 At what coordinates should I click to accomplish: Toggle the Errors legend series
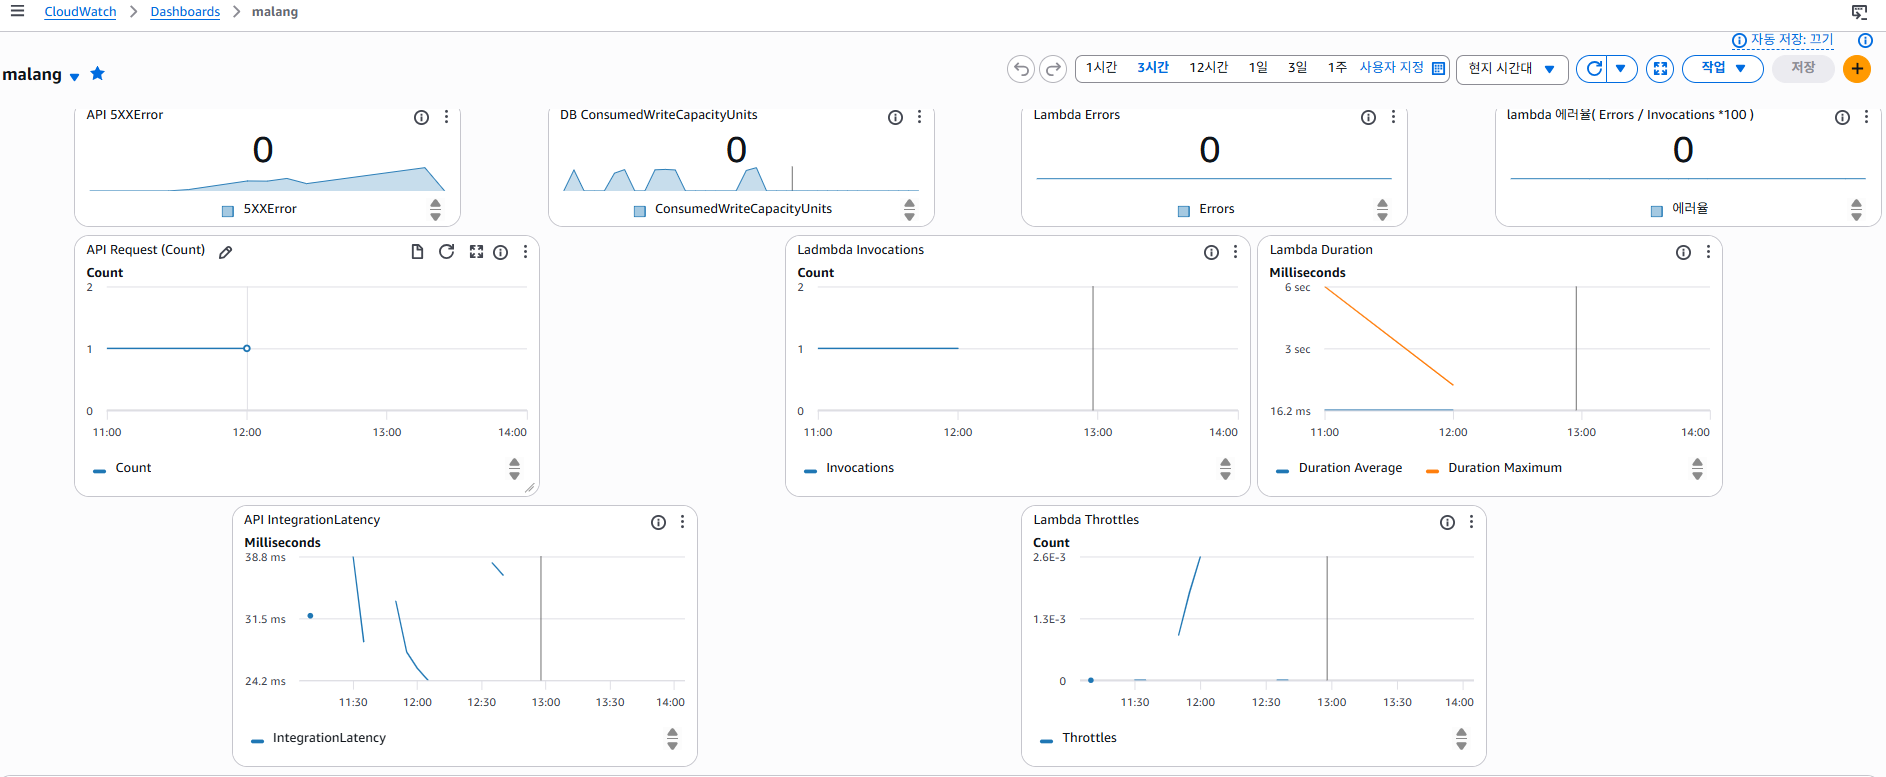(1206, 209)
